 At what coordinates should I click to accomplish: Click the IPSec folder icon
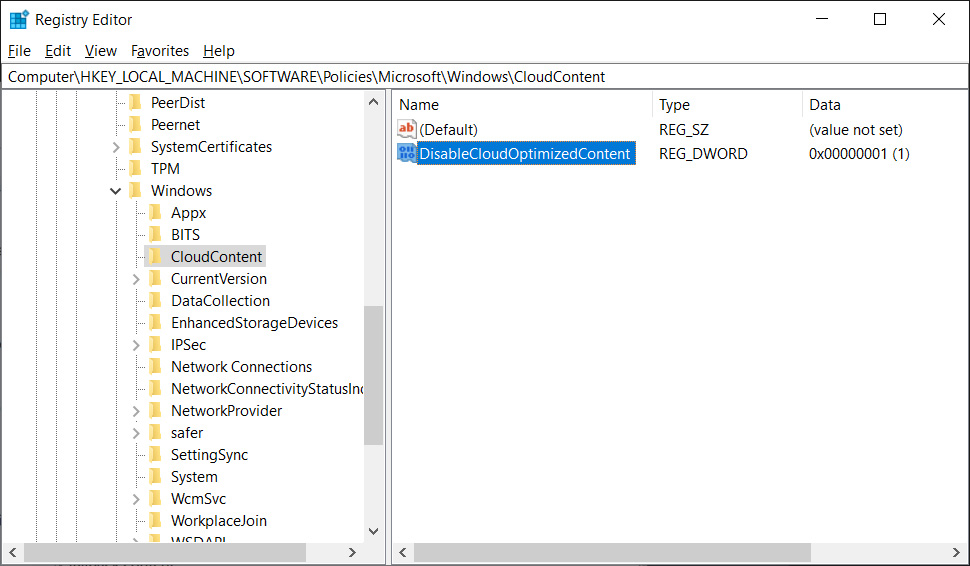tap(156, 345)
